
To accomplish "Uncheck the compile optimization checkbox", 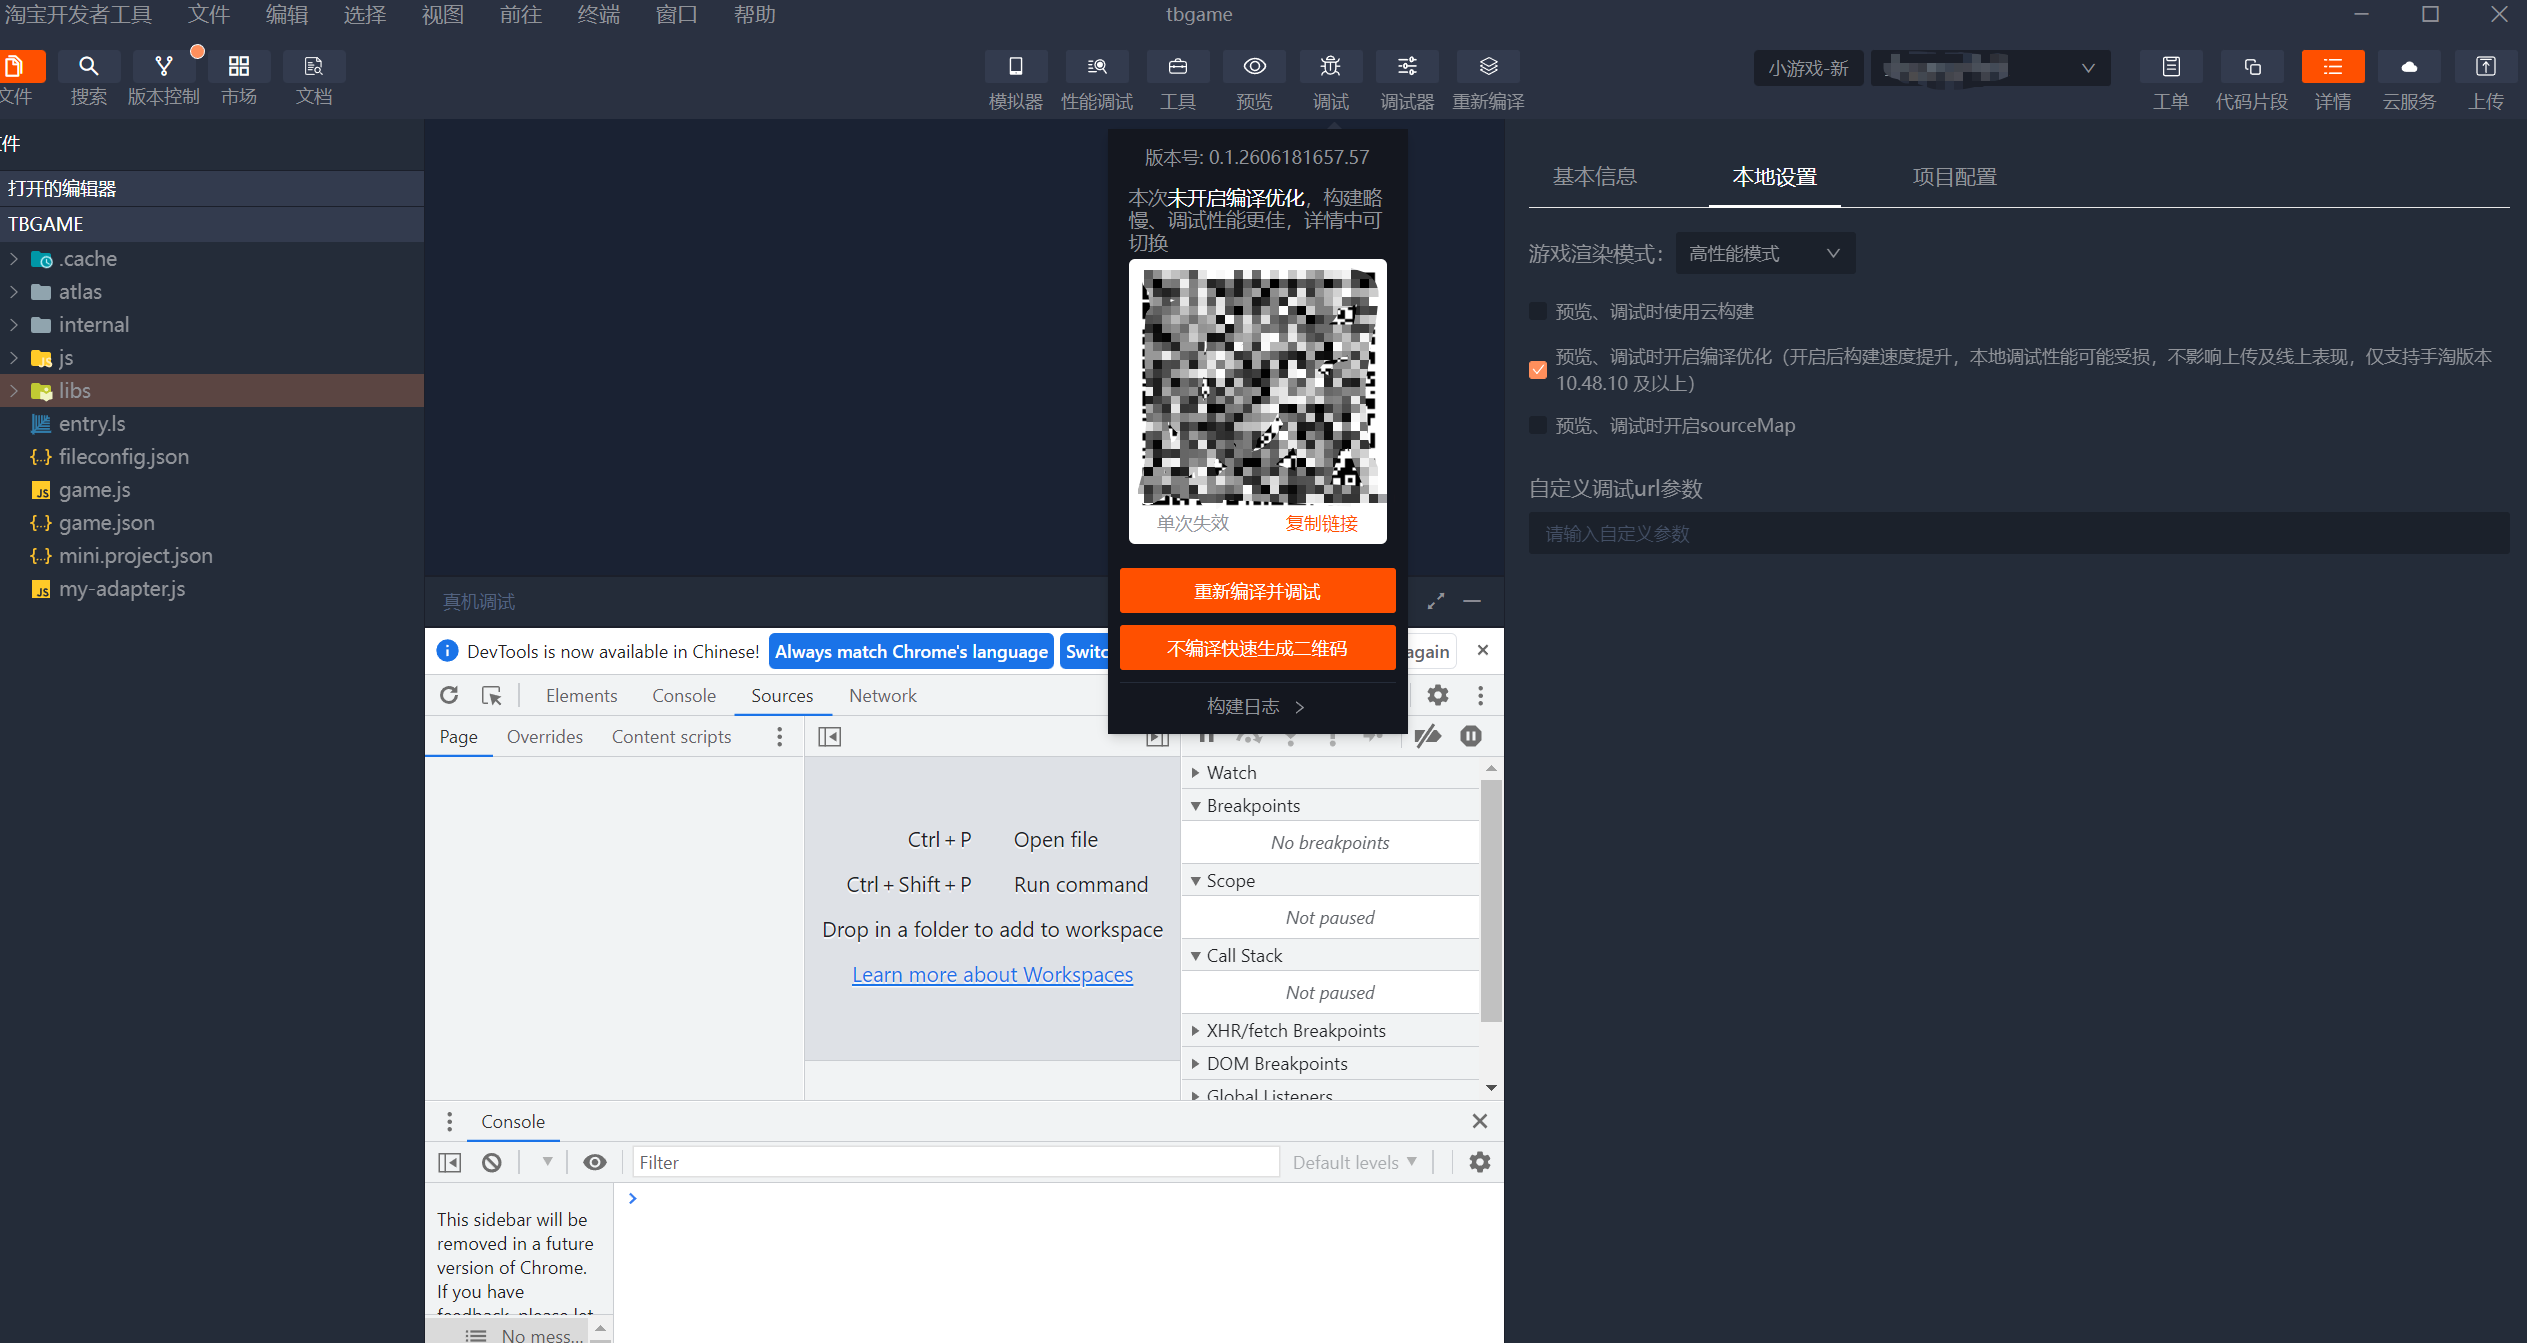I will coord(1538,370).
